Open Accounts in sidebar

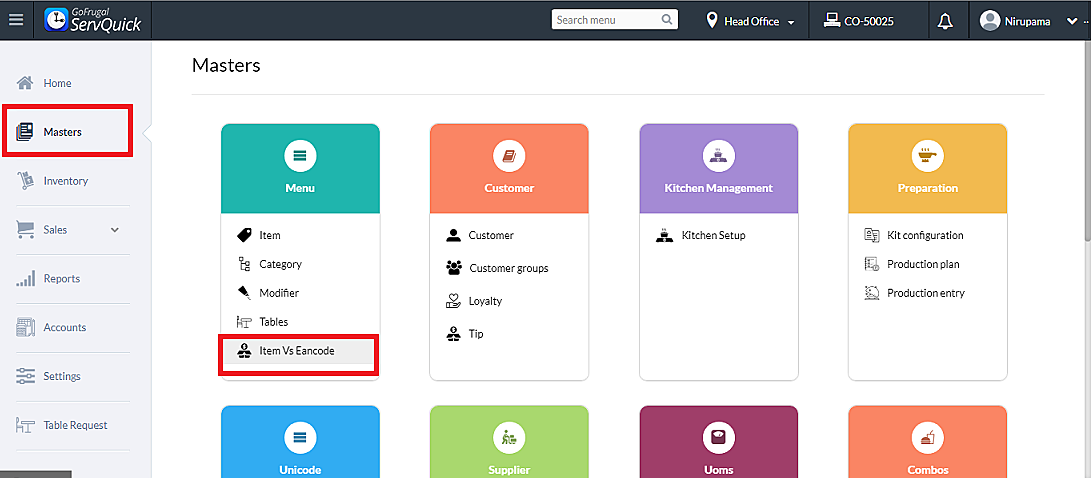coord(64,327)
